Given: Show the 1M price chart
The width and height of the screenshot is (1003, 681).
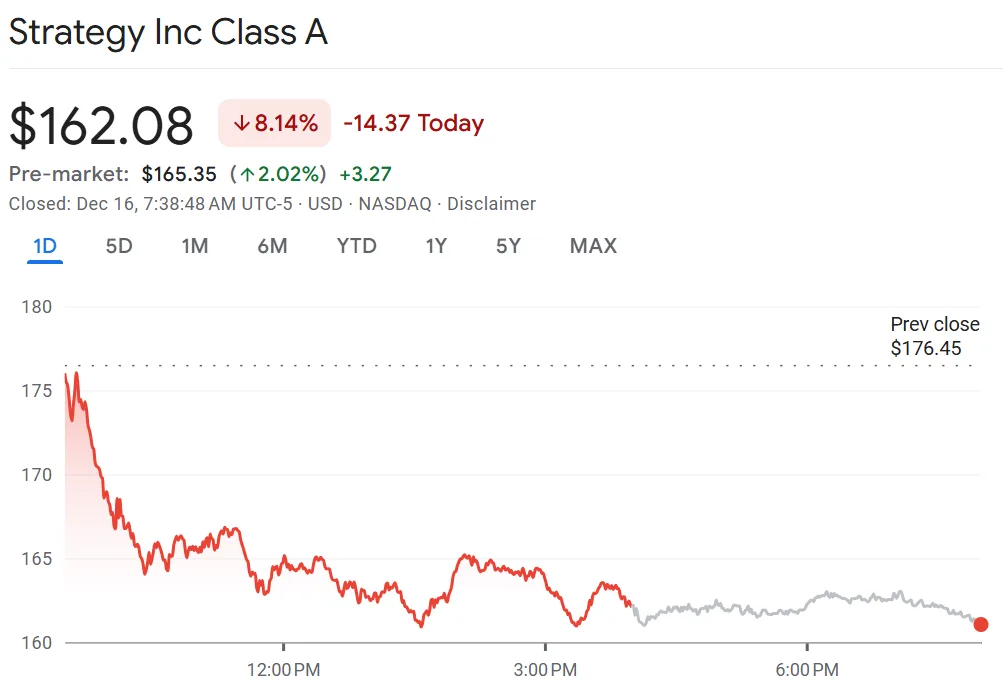Looking at the screenshot, I should pos(195,246).
